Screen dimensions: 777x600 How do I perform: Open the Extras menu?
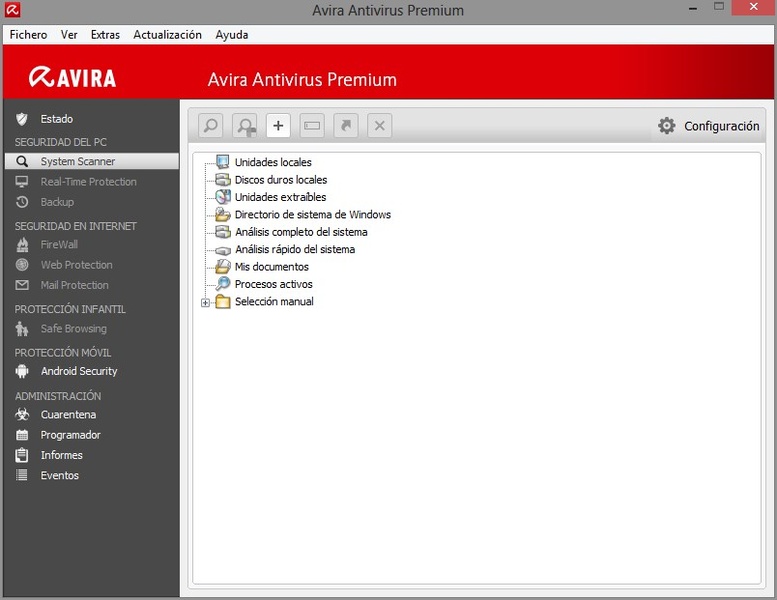tap(105, 35)
